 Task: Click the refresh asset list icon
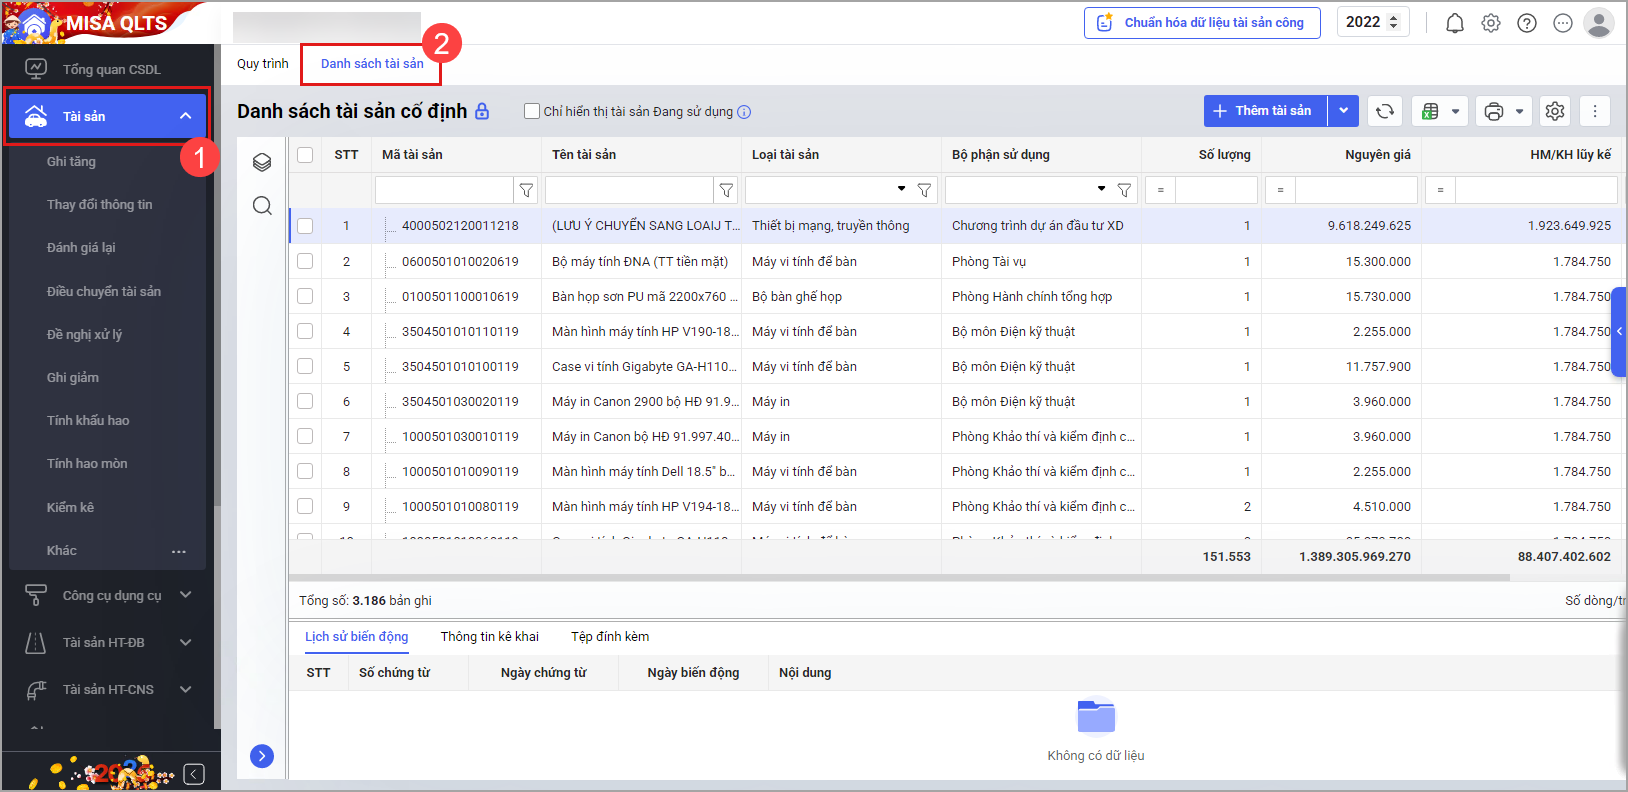pos(1385,111)
